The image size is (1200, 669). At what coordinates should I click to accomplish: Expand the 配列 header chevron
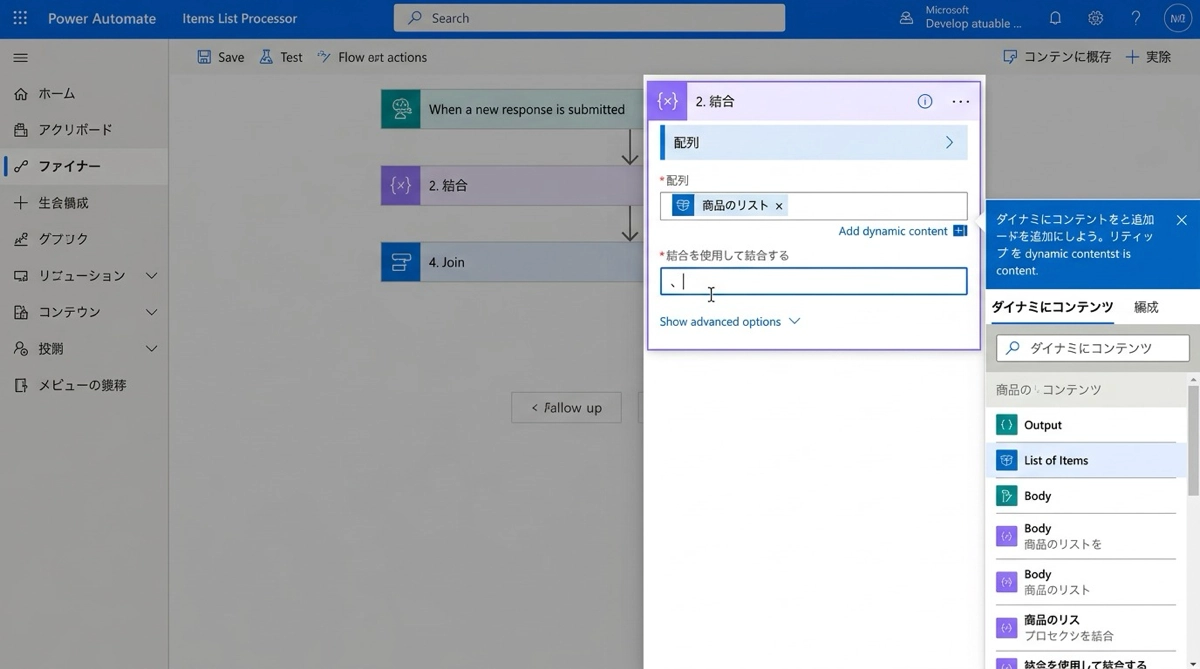click(x=949, y=143)
